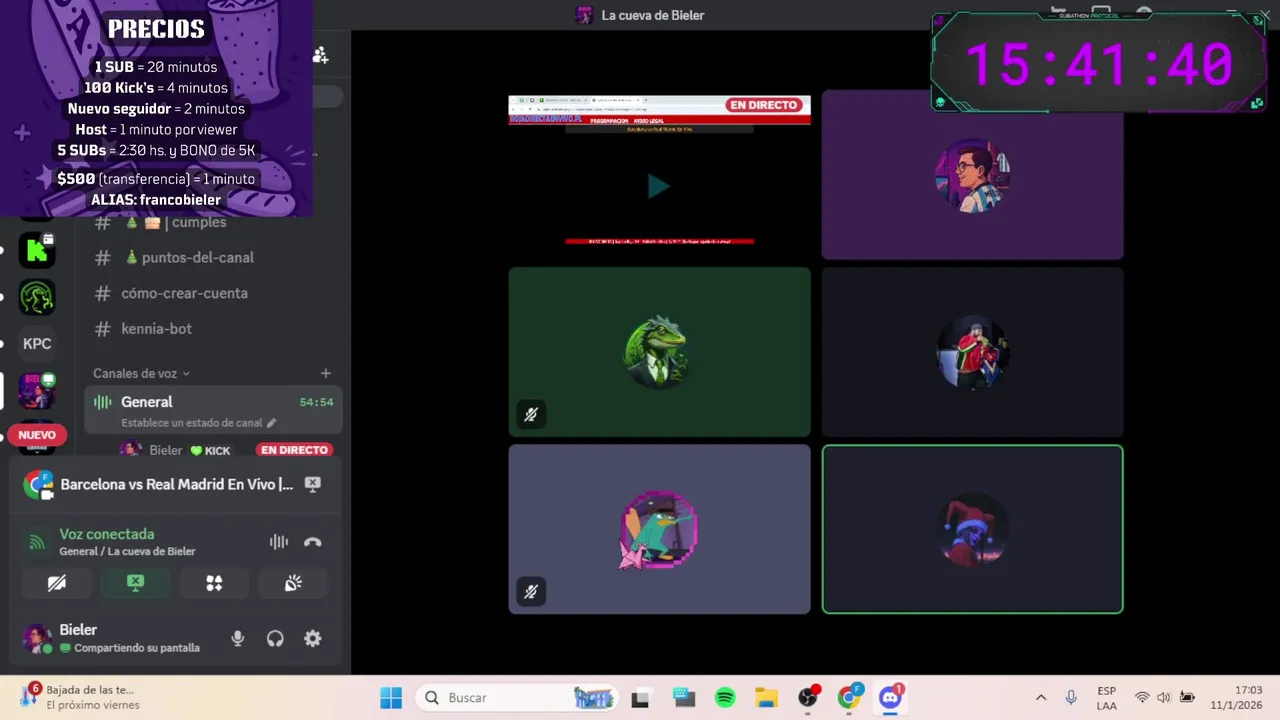Click taskbar microphone tray icon
This screenshot has width=1280, height=720.
tap(1071, 697)
